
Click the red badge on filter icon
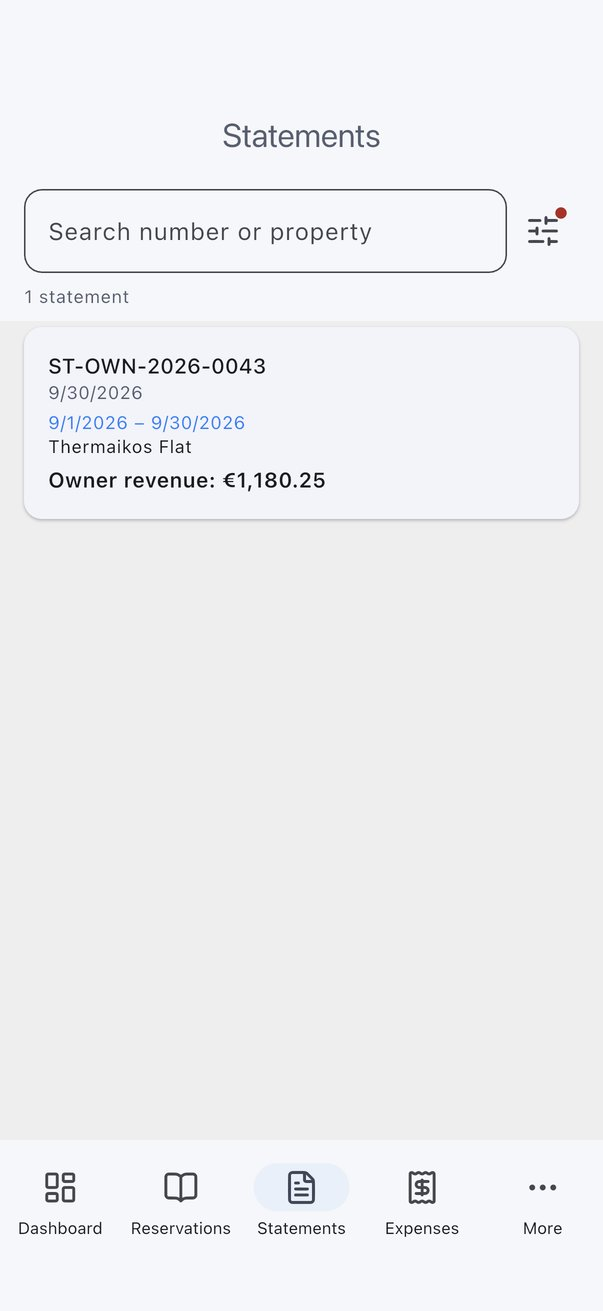561,213
